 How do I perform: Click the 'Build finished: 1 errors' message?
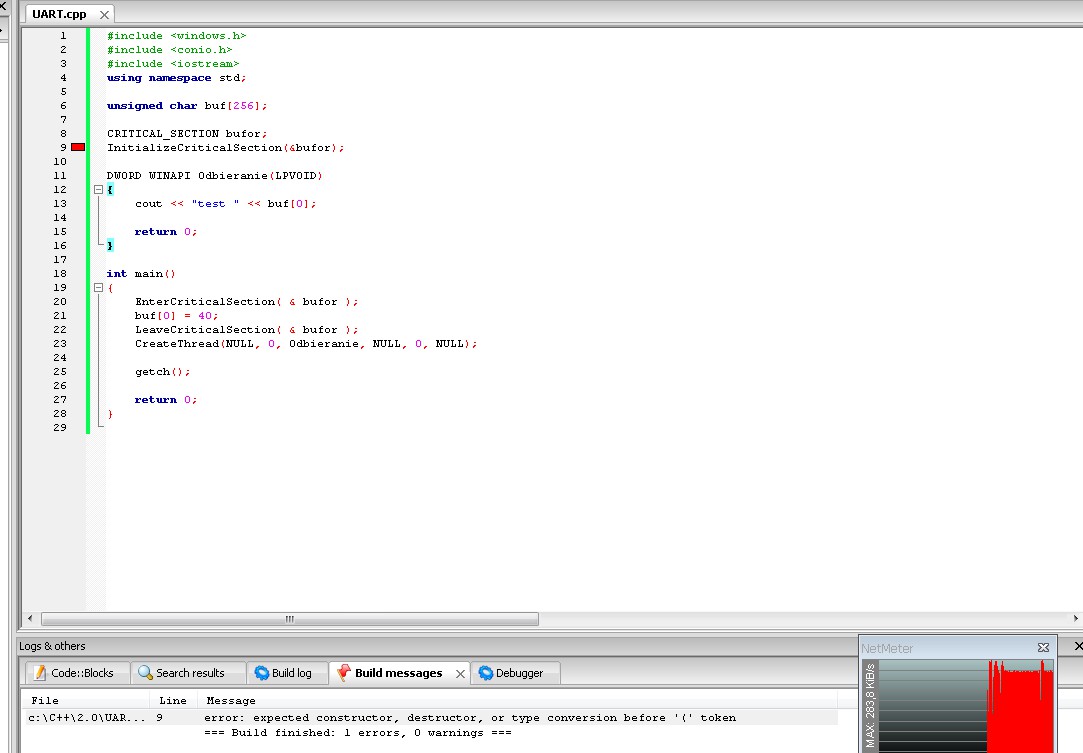358,733
